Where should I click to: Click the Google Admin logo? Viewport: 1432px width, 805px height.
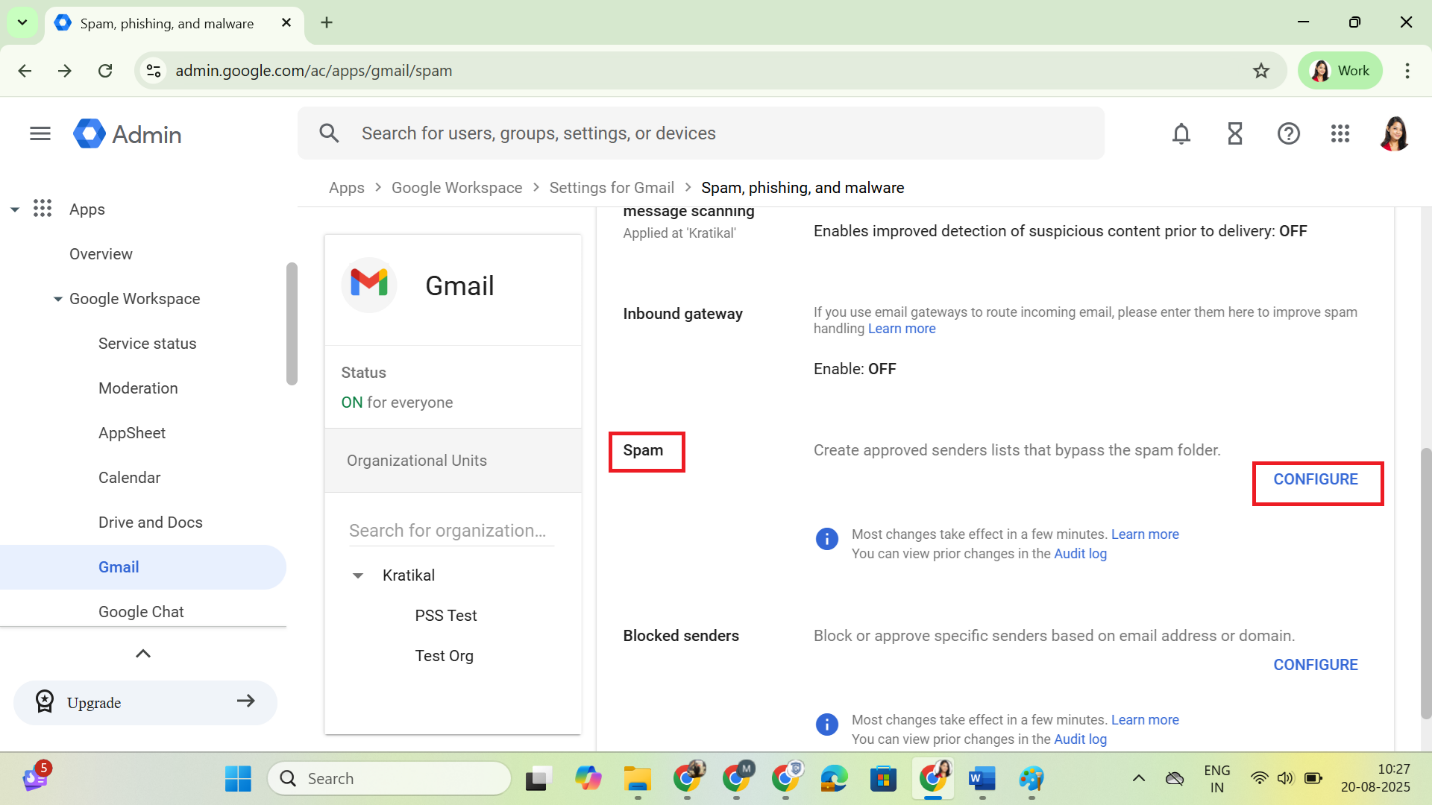(127, 134)
